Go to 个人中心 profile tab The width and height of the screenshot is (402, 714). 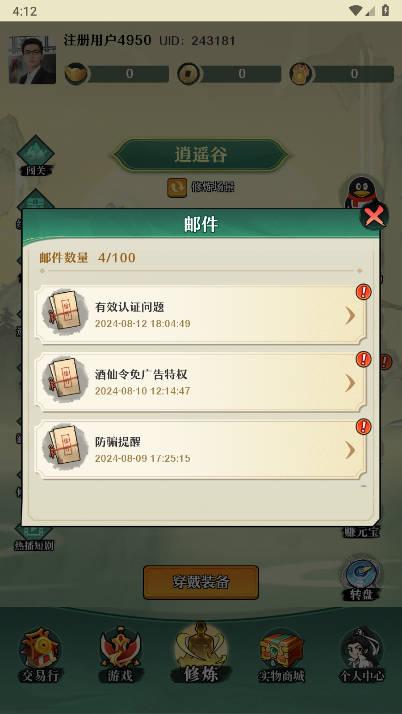coord(362,655)
